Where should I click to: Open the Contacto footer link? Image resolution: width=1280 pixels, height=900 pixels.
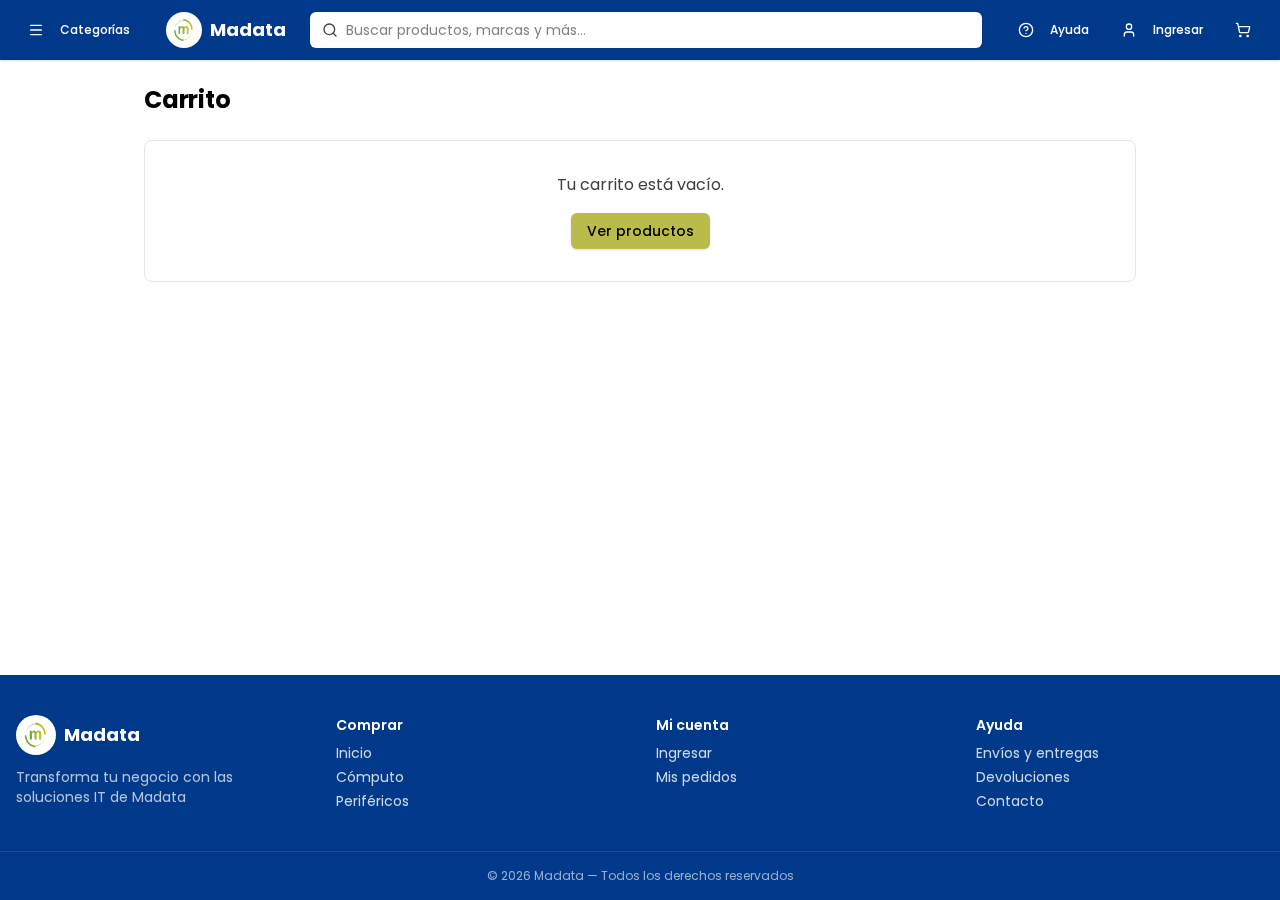[x=1010, y=801]
